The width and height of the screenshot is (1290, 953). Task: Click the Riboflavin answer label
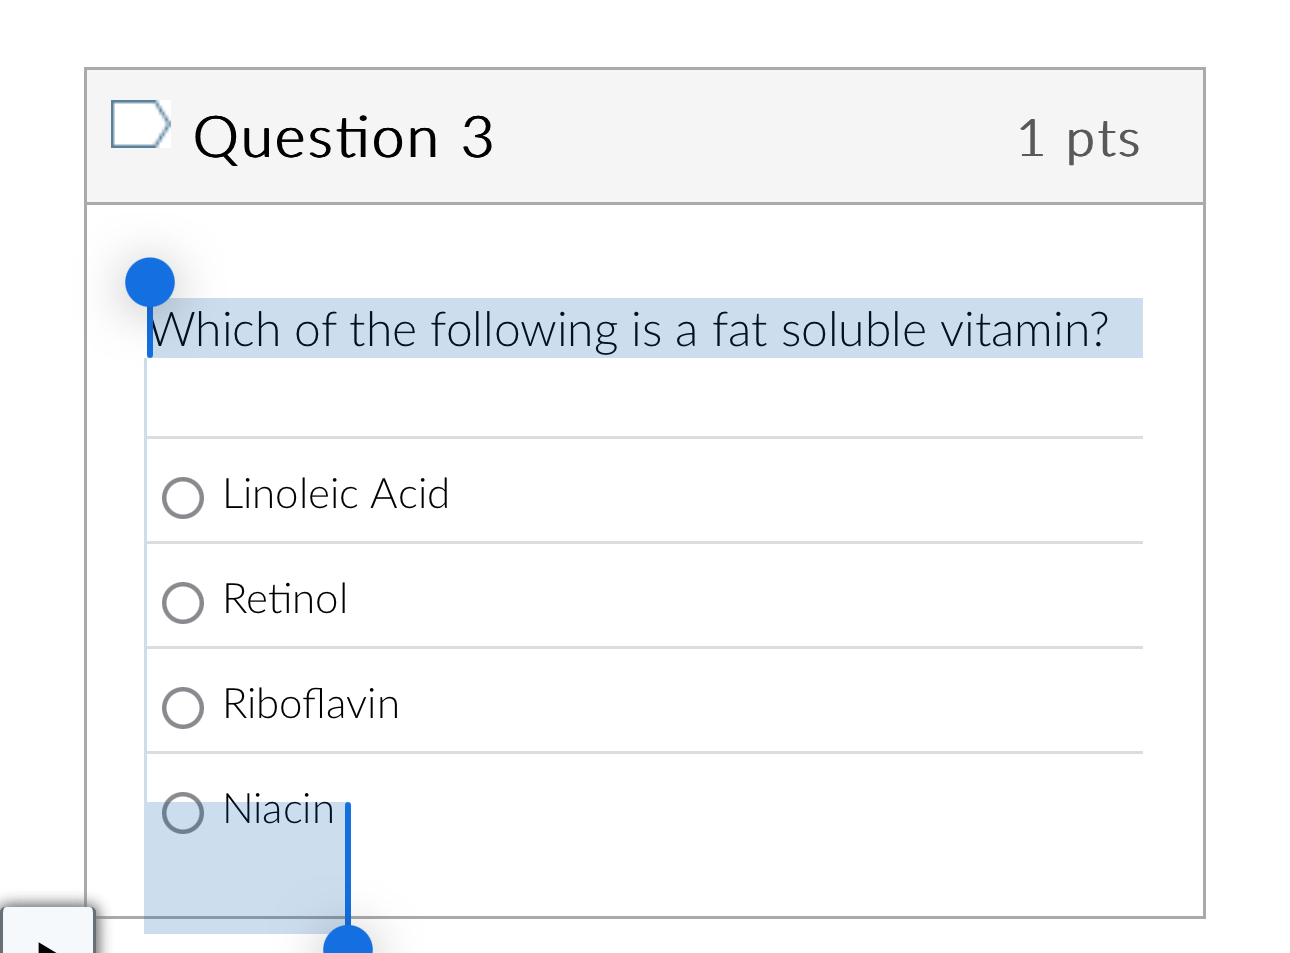tap(310, 705)
